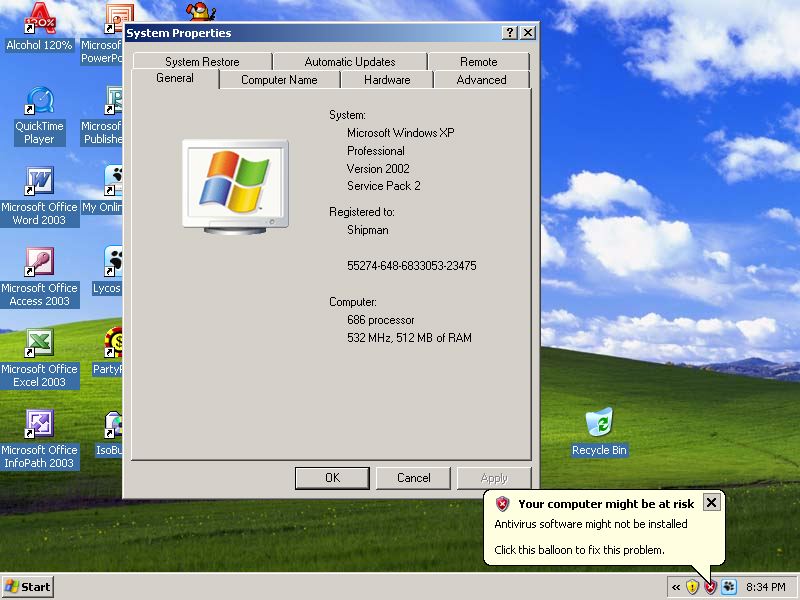Image resolution: width=800 pixels, height=600 pixels.
Task: Click the product ID 55274-648-6833053-23475
Action: [x=412, y=266]
